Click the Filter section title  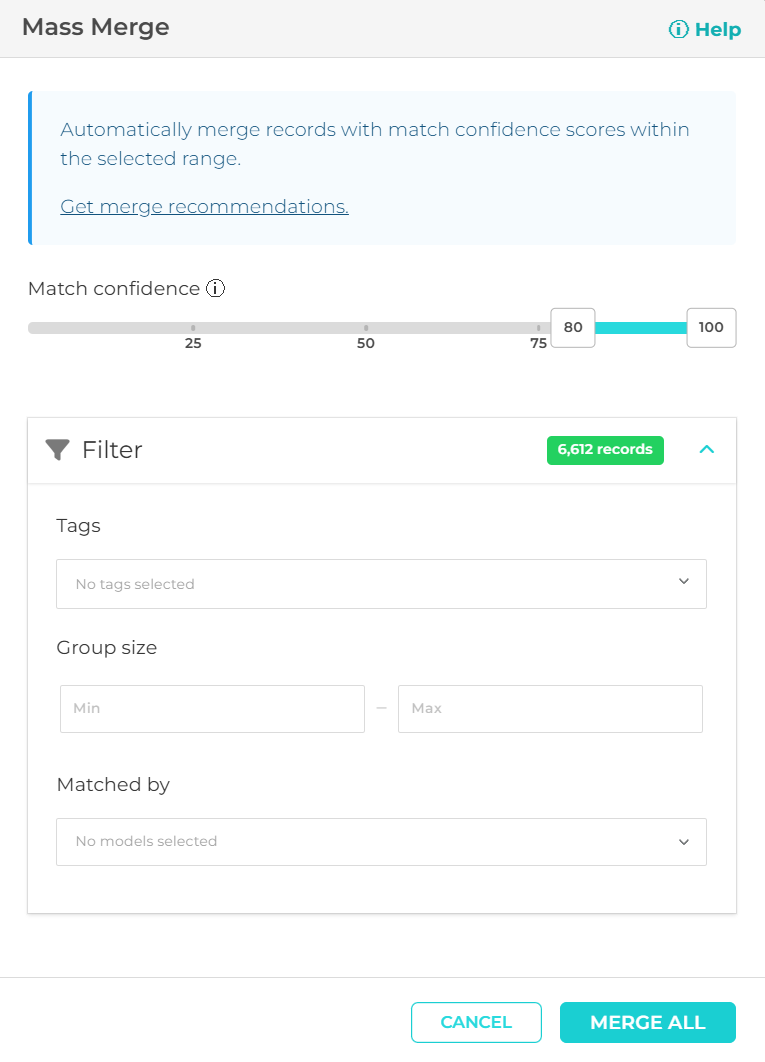point(112,450)
